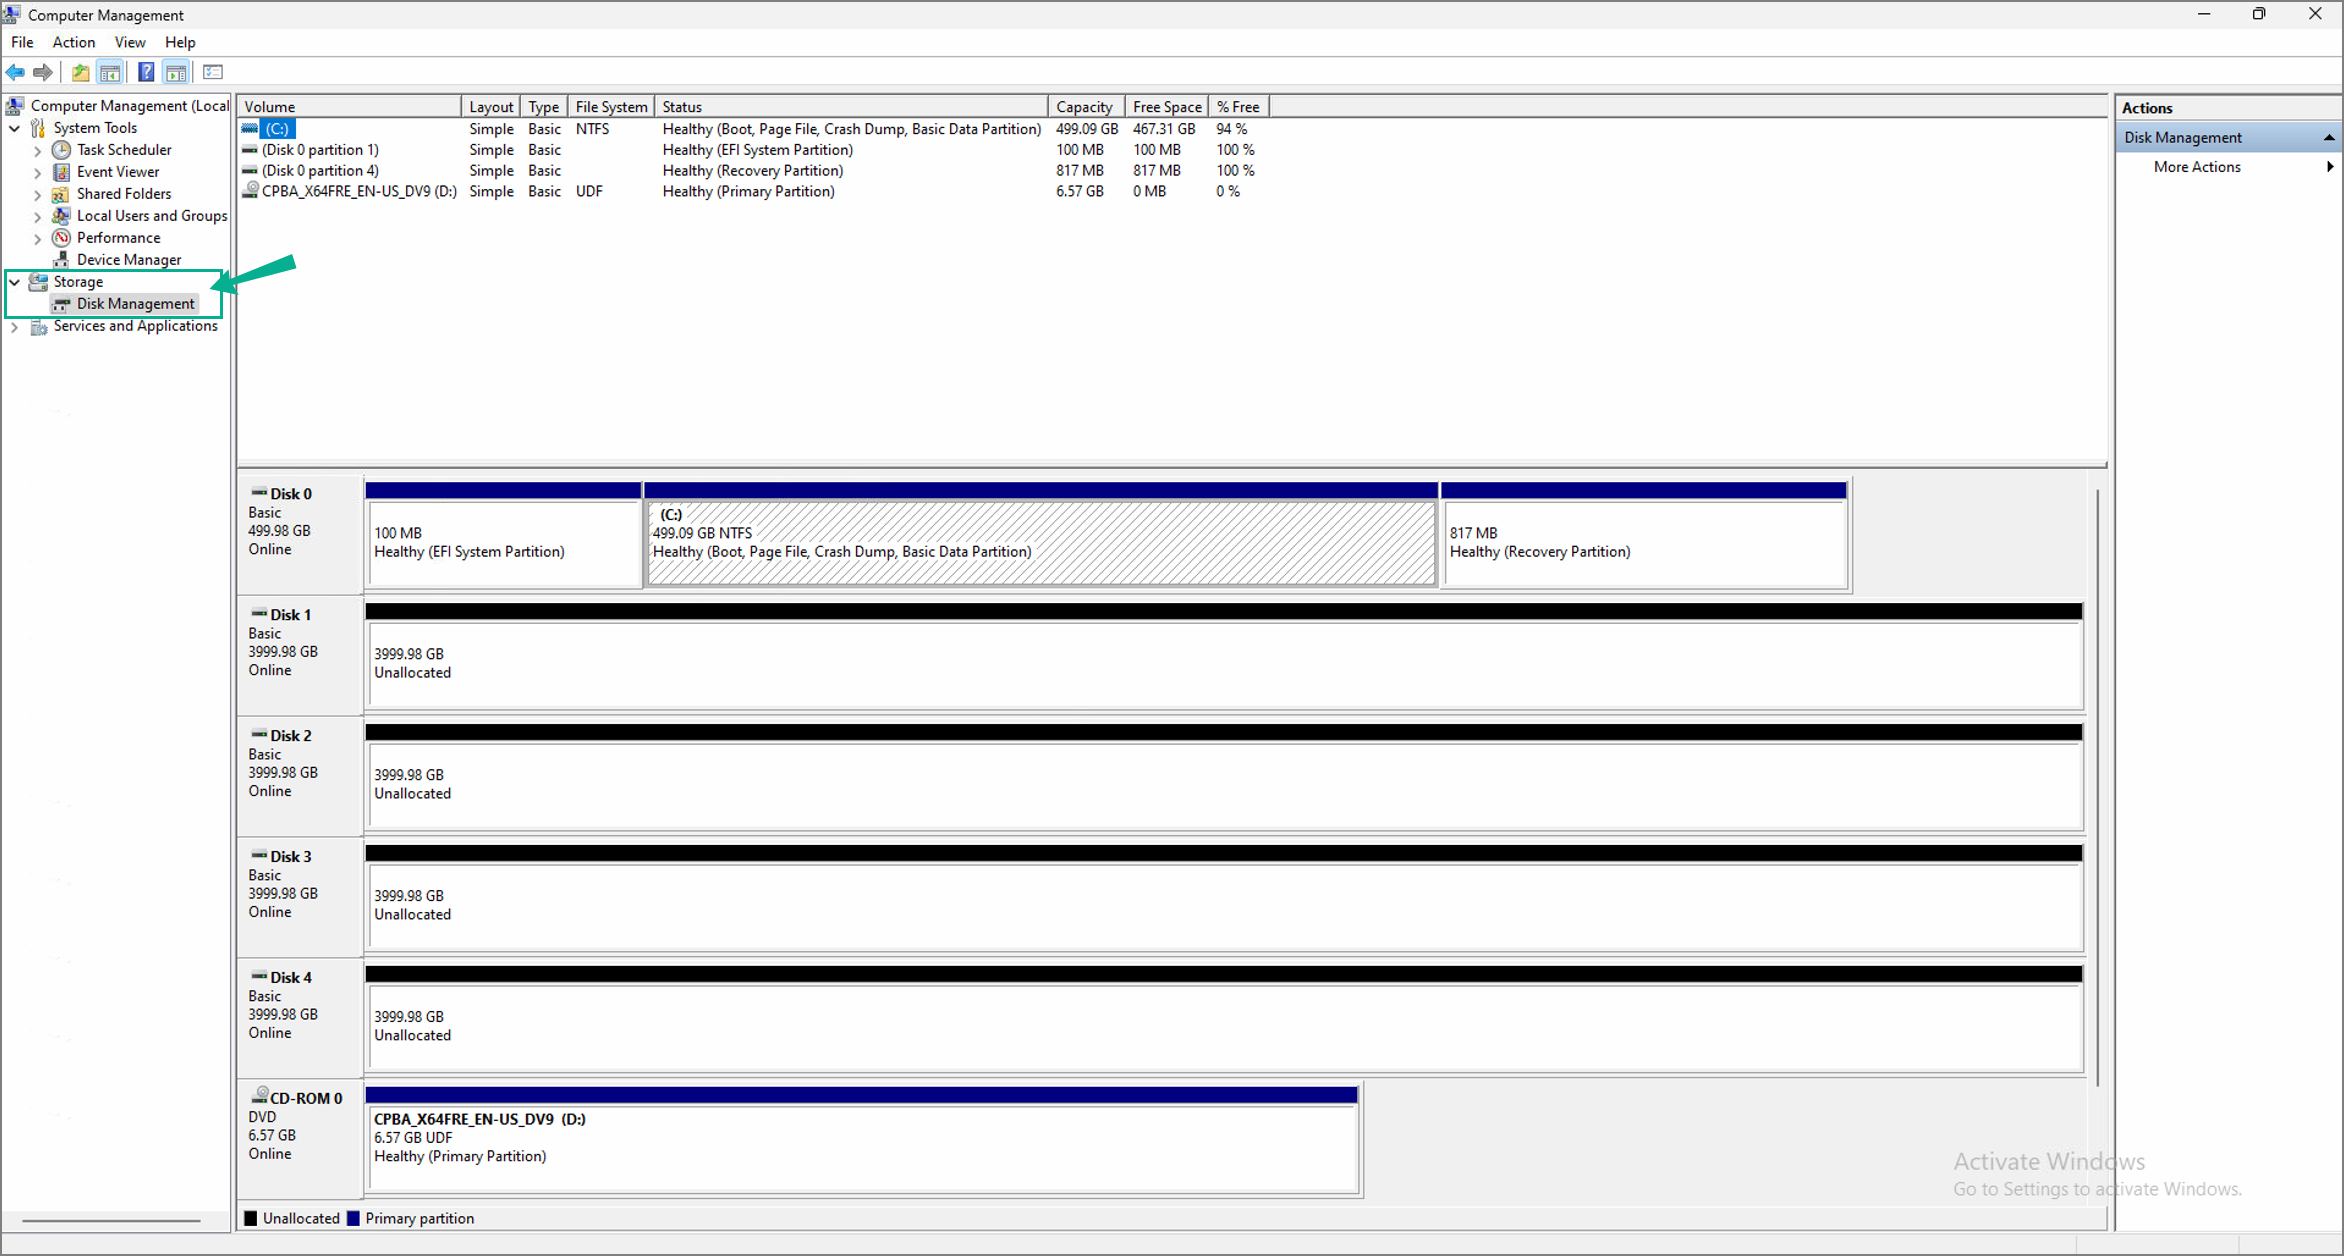Viewport: 2344px width, 1256px height.
Task: Expand the Event Viewer node
Action: pyautogui.click(x=38, y=173)
